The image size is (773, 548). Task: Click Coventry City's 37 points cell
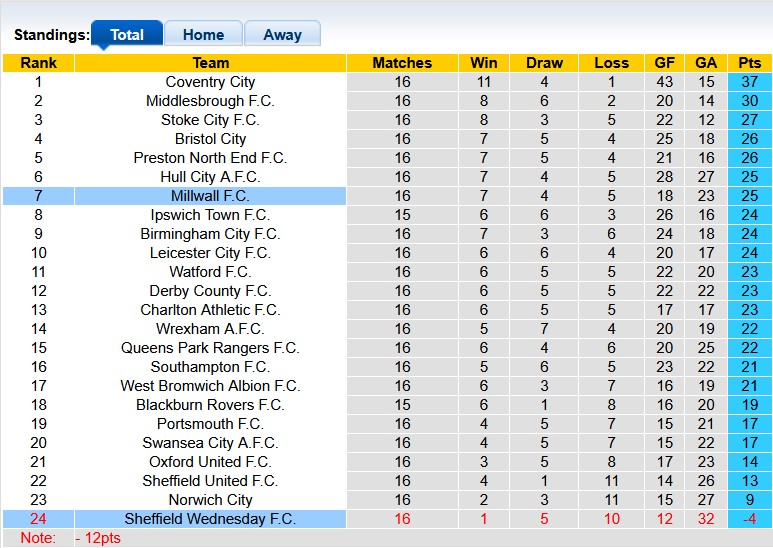(750, 82)
